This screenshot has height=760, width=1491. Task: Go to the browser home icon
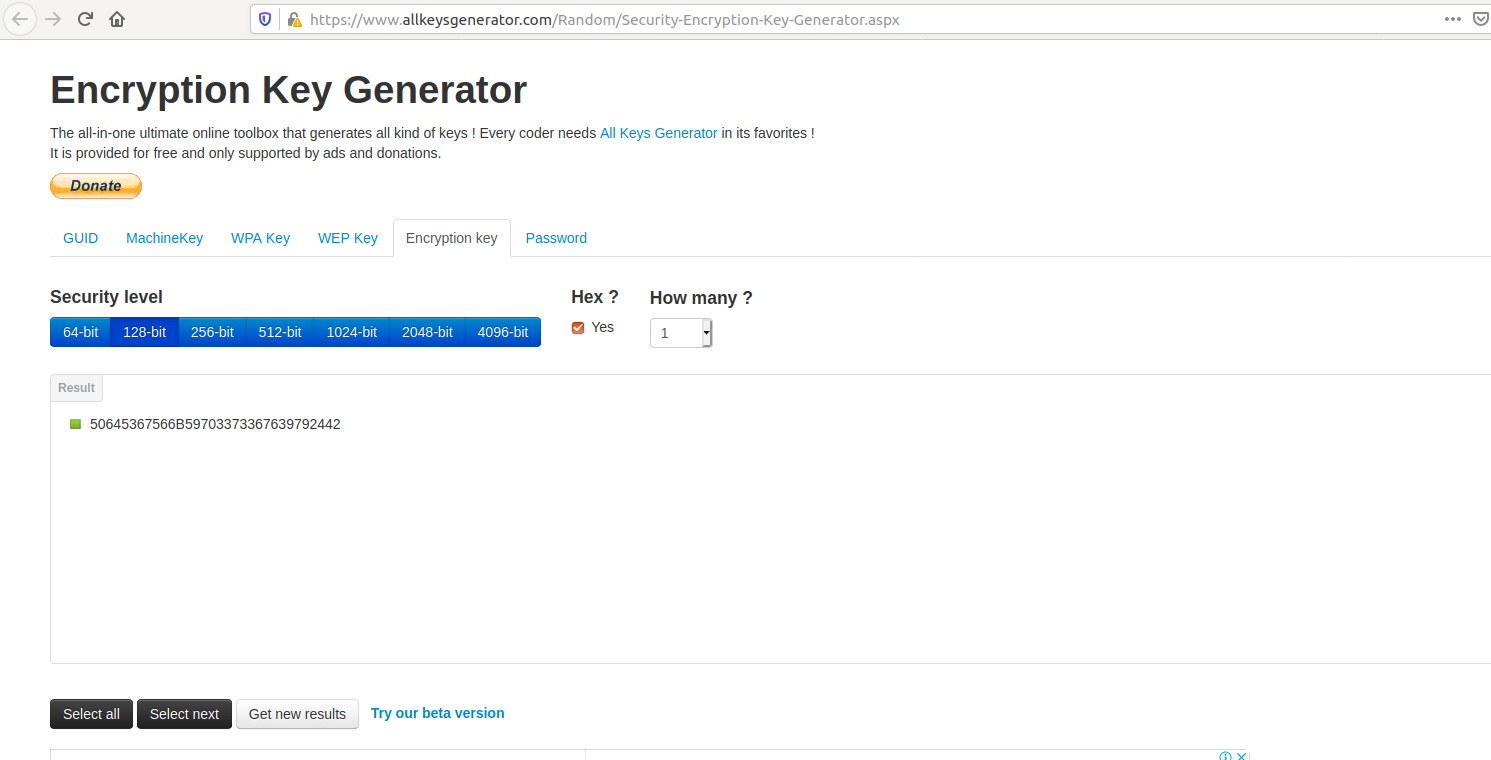[x=117, y=19]
